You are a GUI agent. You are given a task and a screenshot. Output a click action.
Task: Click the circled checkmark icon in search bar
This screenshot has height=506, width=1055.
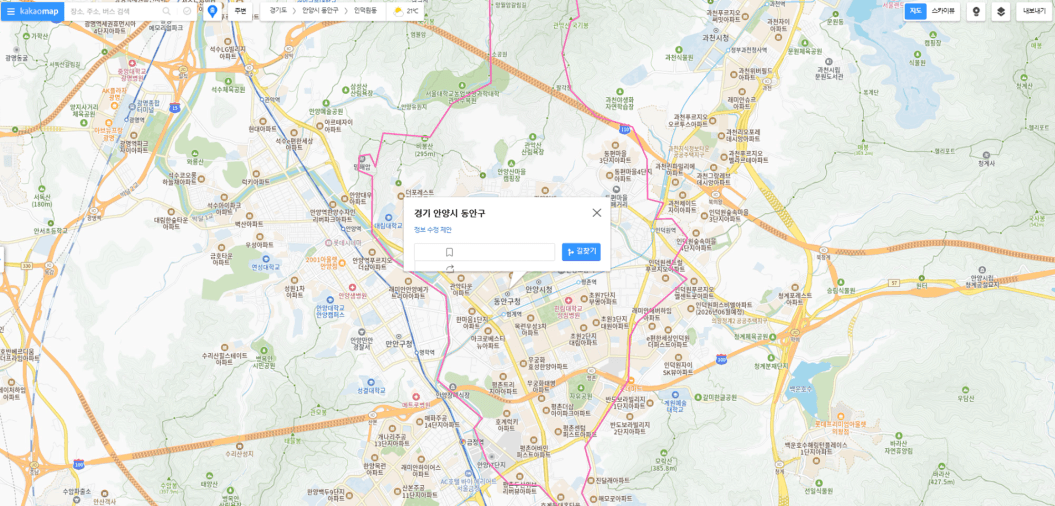point(187,11)
